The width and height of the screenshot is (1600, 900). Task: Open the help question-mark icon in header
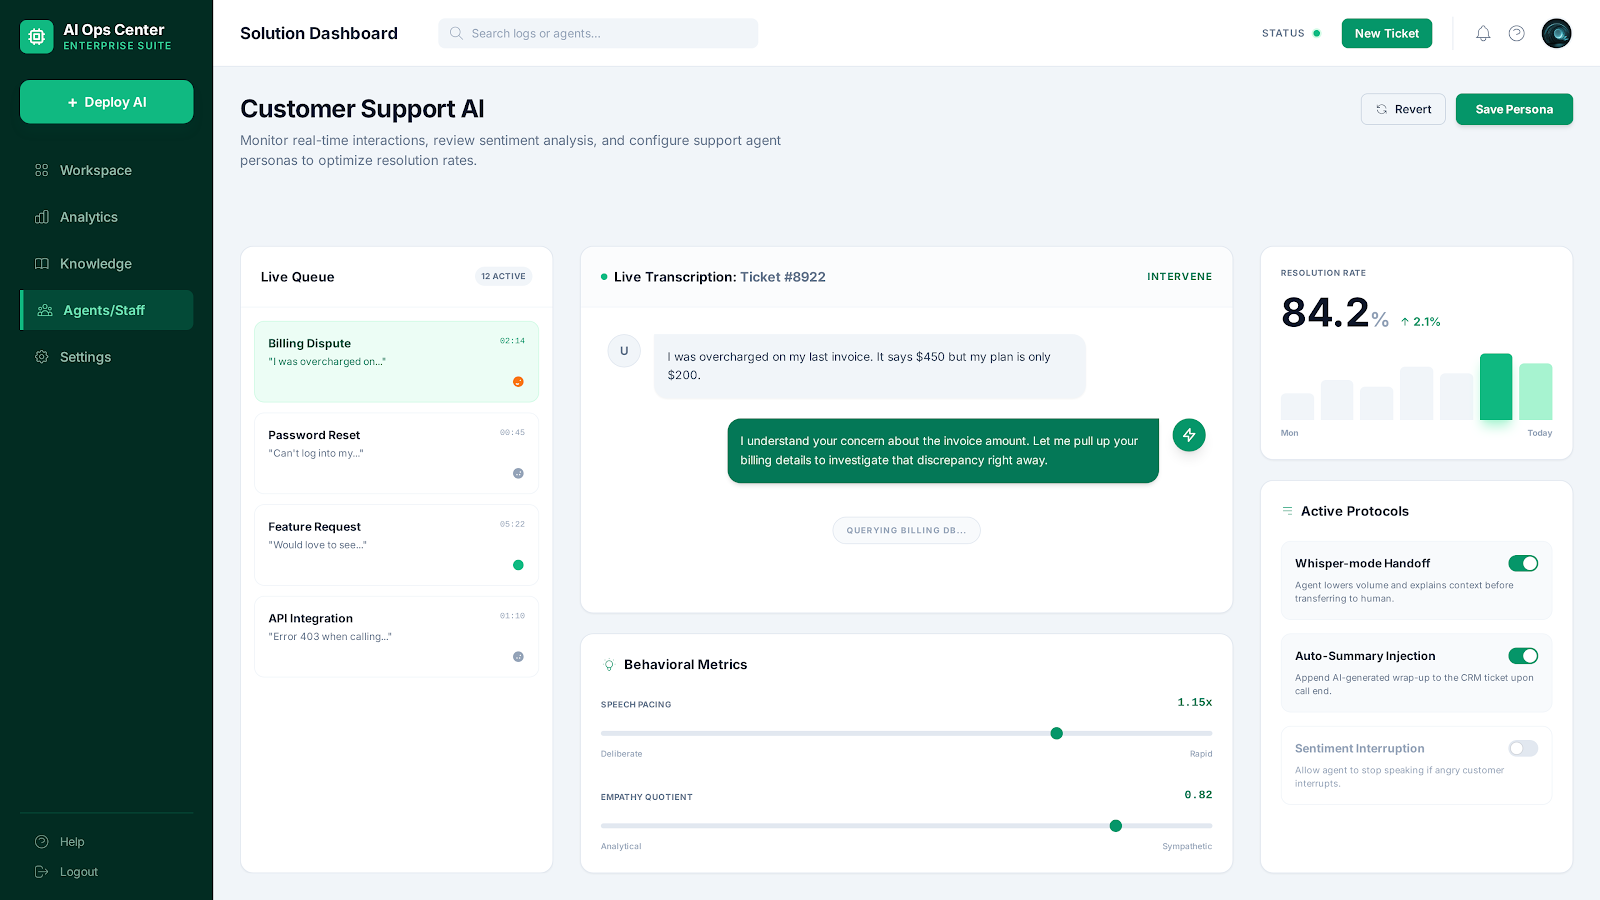tap(1517, 33)
